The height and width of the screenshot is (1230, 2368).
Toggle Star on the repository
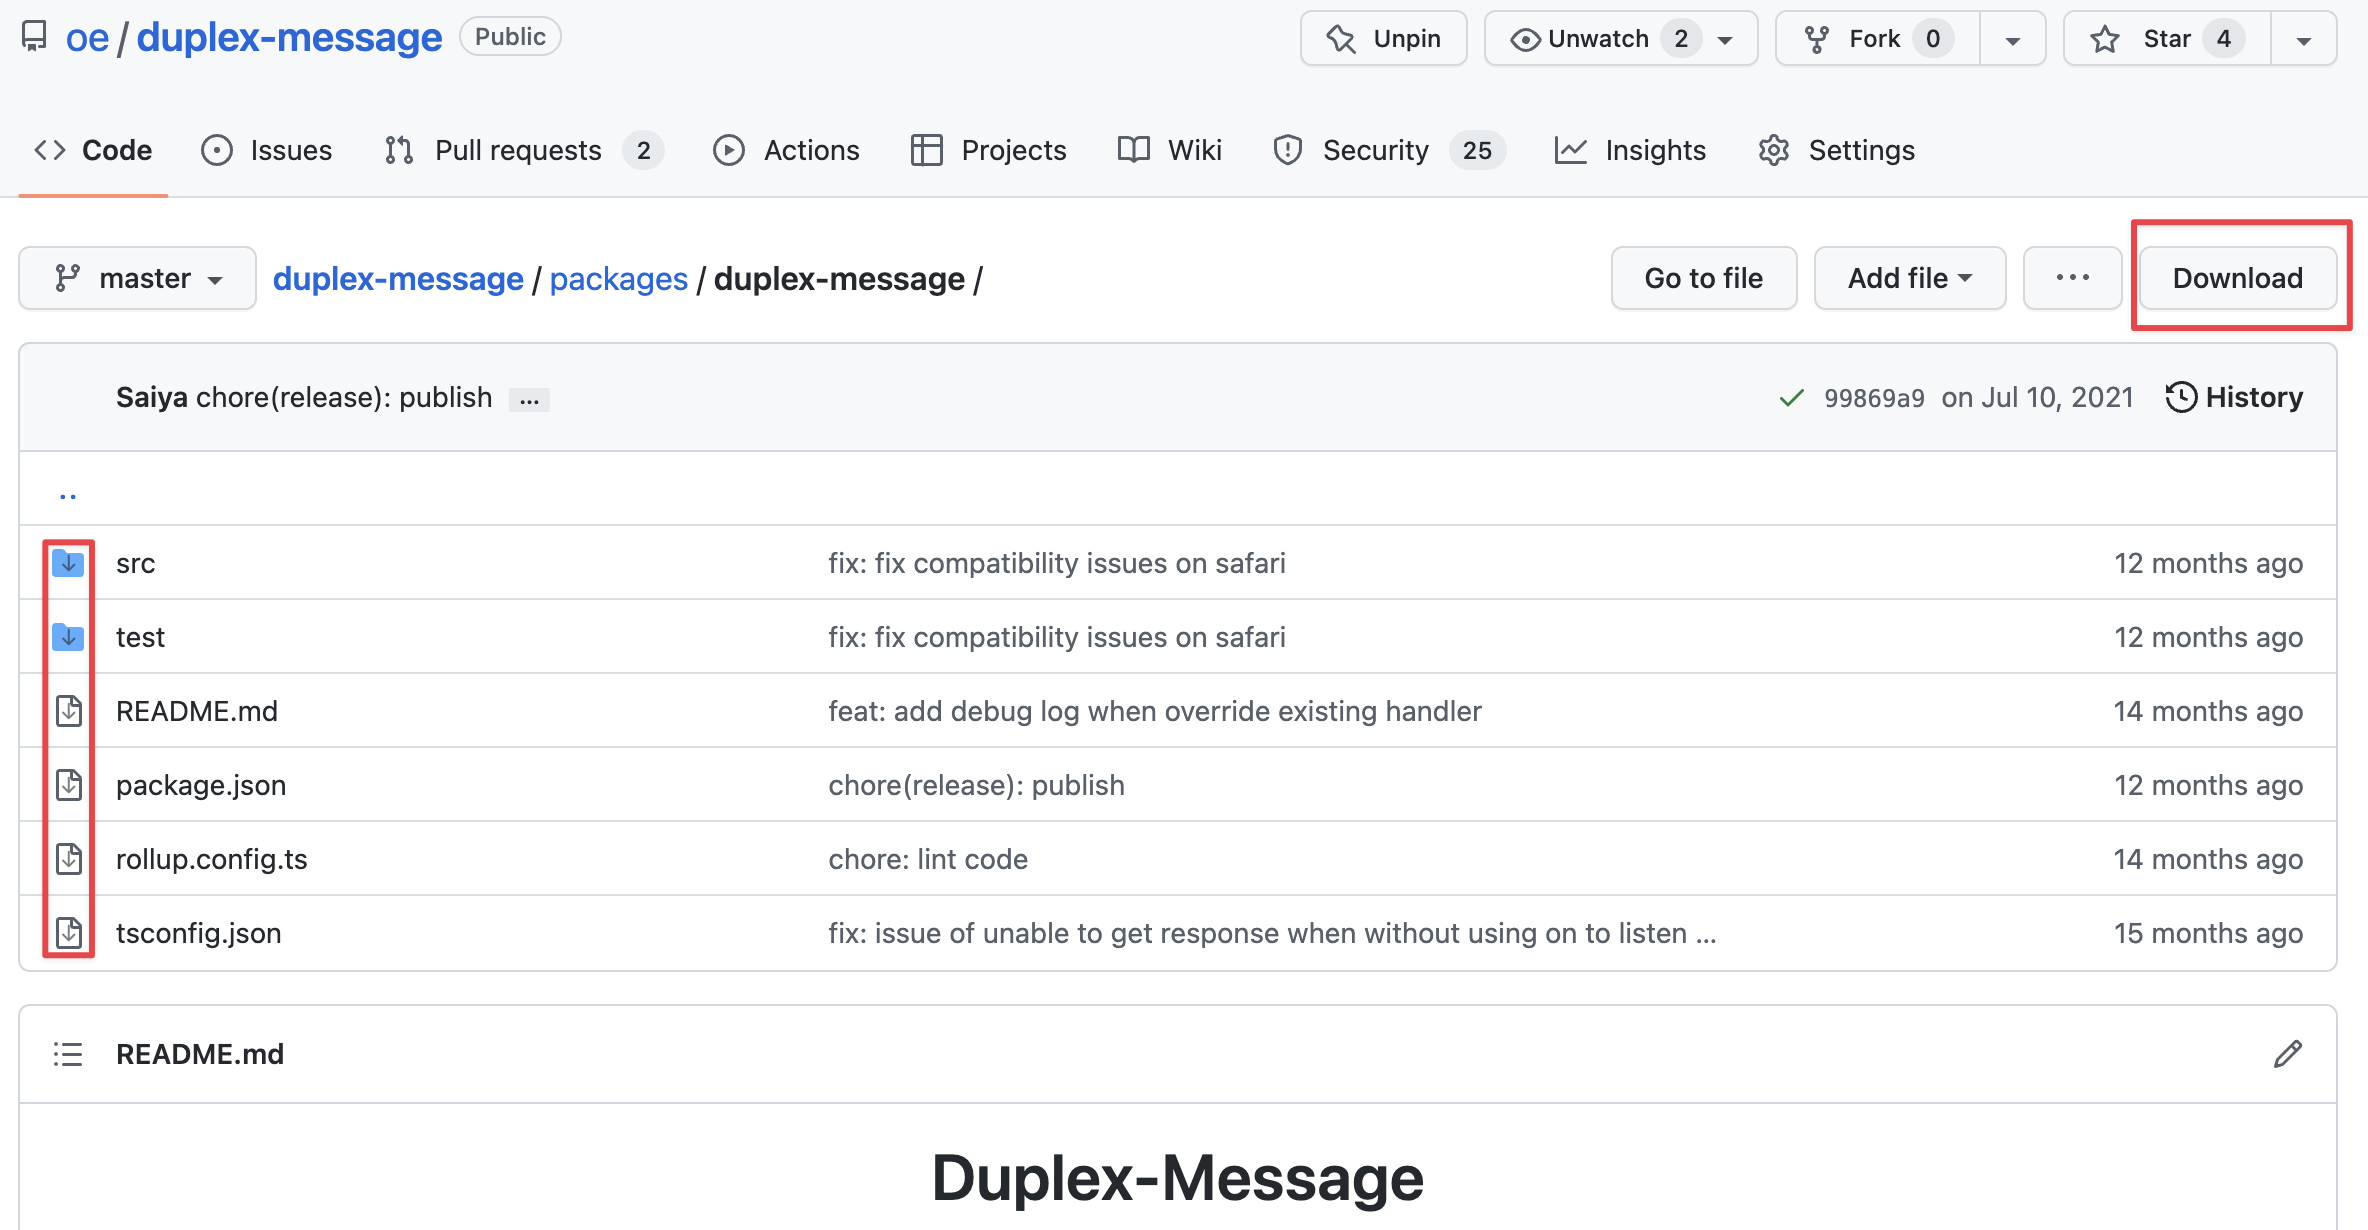(x=2166, y=39)
